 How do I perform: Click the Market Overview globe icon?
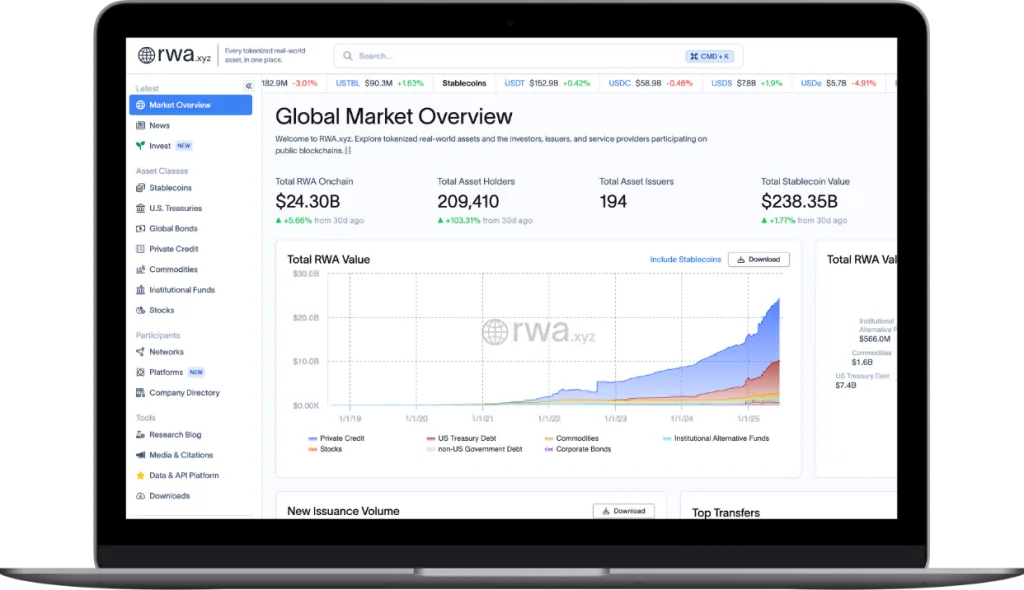pyautogui.click(x=140, y=105)
